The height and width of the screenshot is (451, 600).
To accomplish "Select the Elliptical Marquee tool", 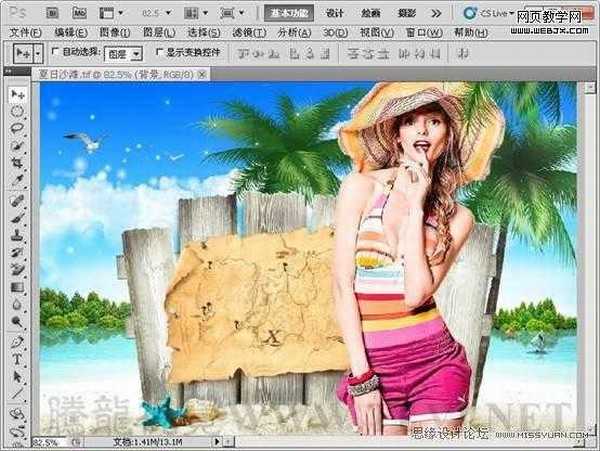I will point(17,111).
